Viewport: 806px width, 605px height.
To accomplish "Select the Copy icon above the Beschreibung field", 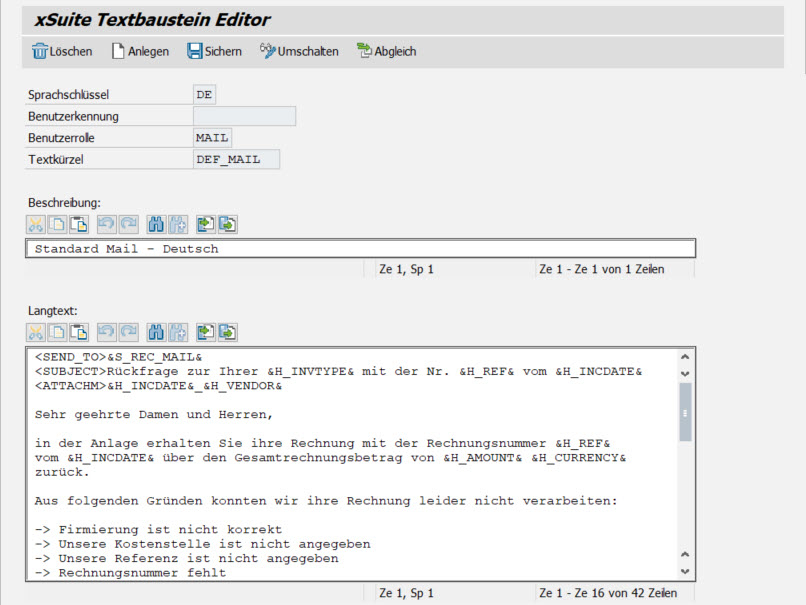I will (x=58, y=224).
